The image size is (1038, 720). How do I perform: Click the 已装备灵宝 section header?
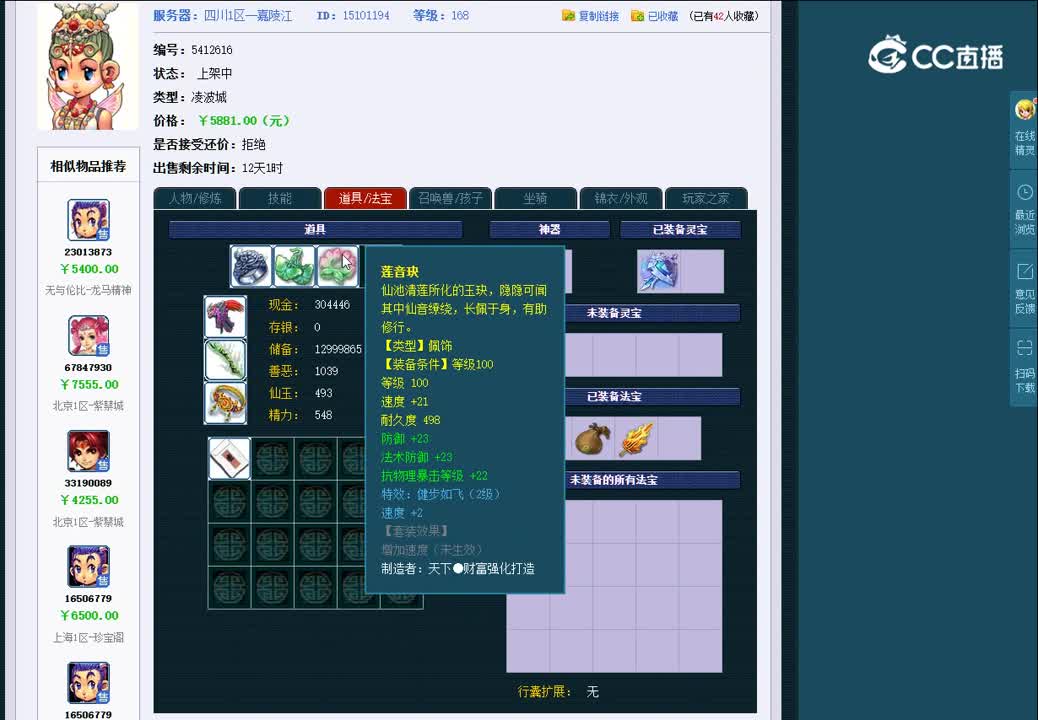coord(680,230)
